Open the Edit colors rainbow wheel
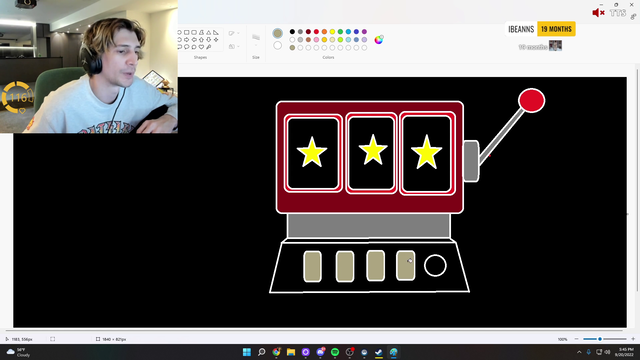Image resolution: width=640 pixels, height=360 pixels. (379, 40)
